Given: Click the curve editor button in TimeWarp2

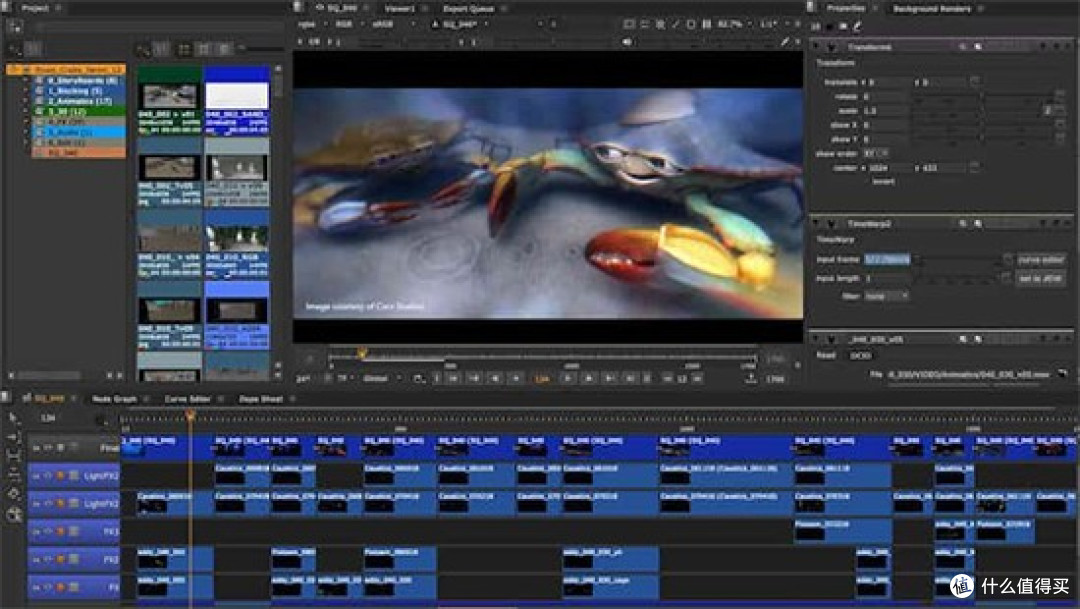Looking at the screenshot, I should [1041, 260].
